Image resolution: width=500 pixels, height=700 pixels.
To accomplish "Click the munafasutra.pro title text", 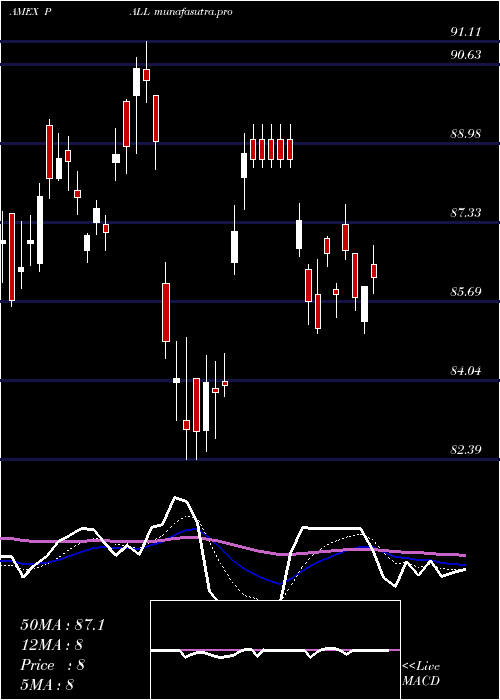I will (x=193, y=12).
